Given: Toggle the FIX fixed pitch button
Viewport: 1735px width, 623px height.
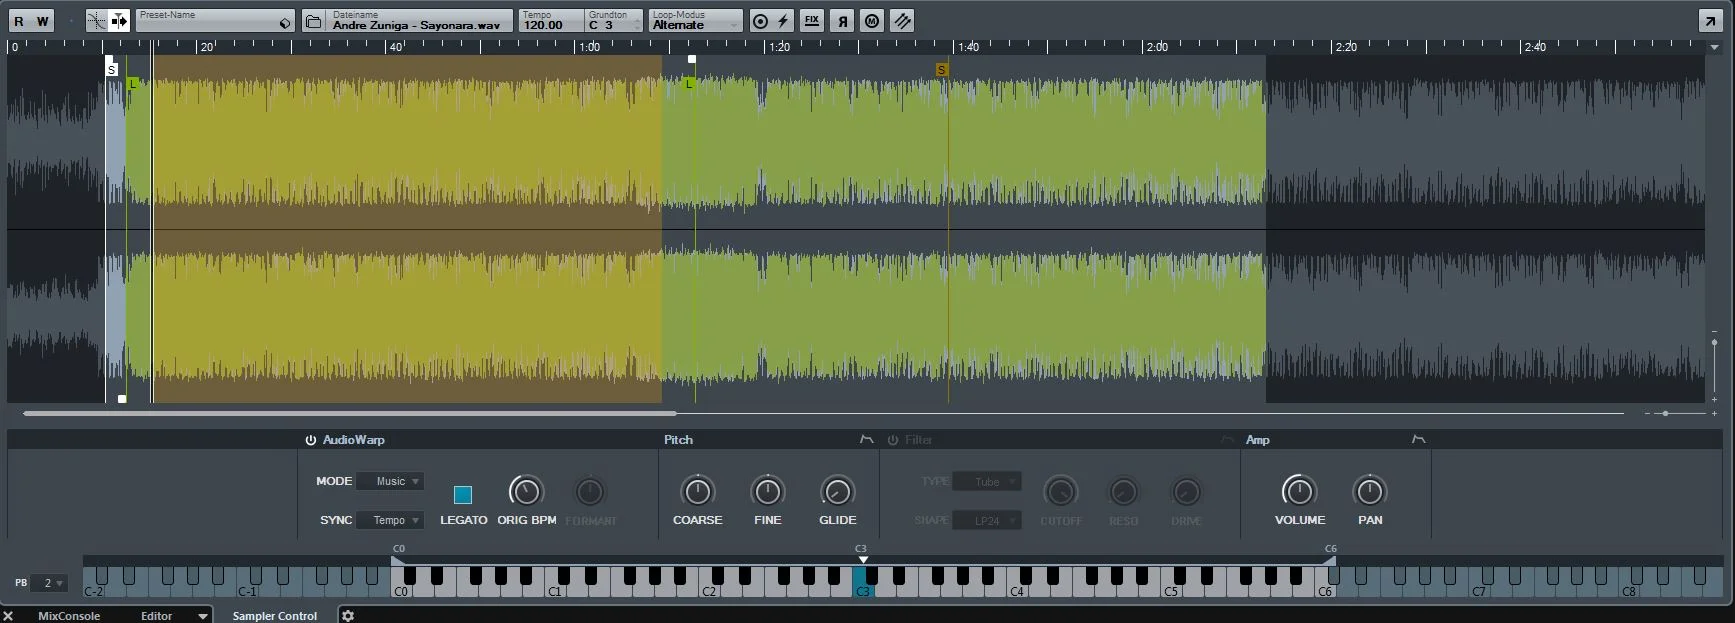Looking at the screenshot, I should pyautogui.click(x=812, y=21).
